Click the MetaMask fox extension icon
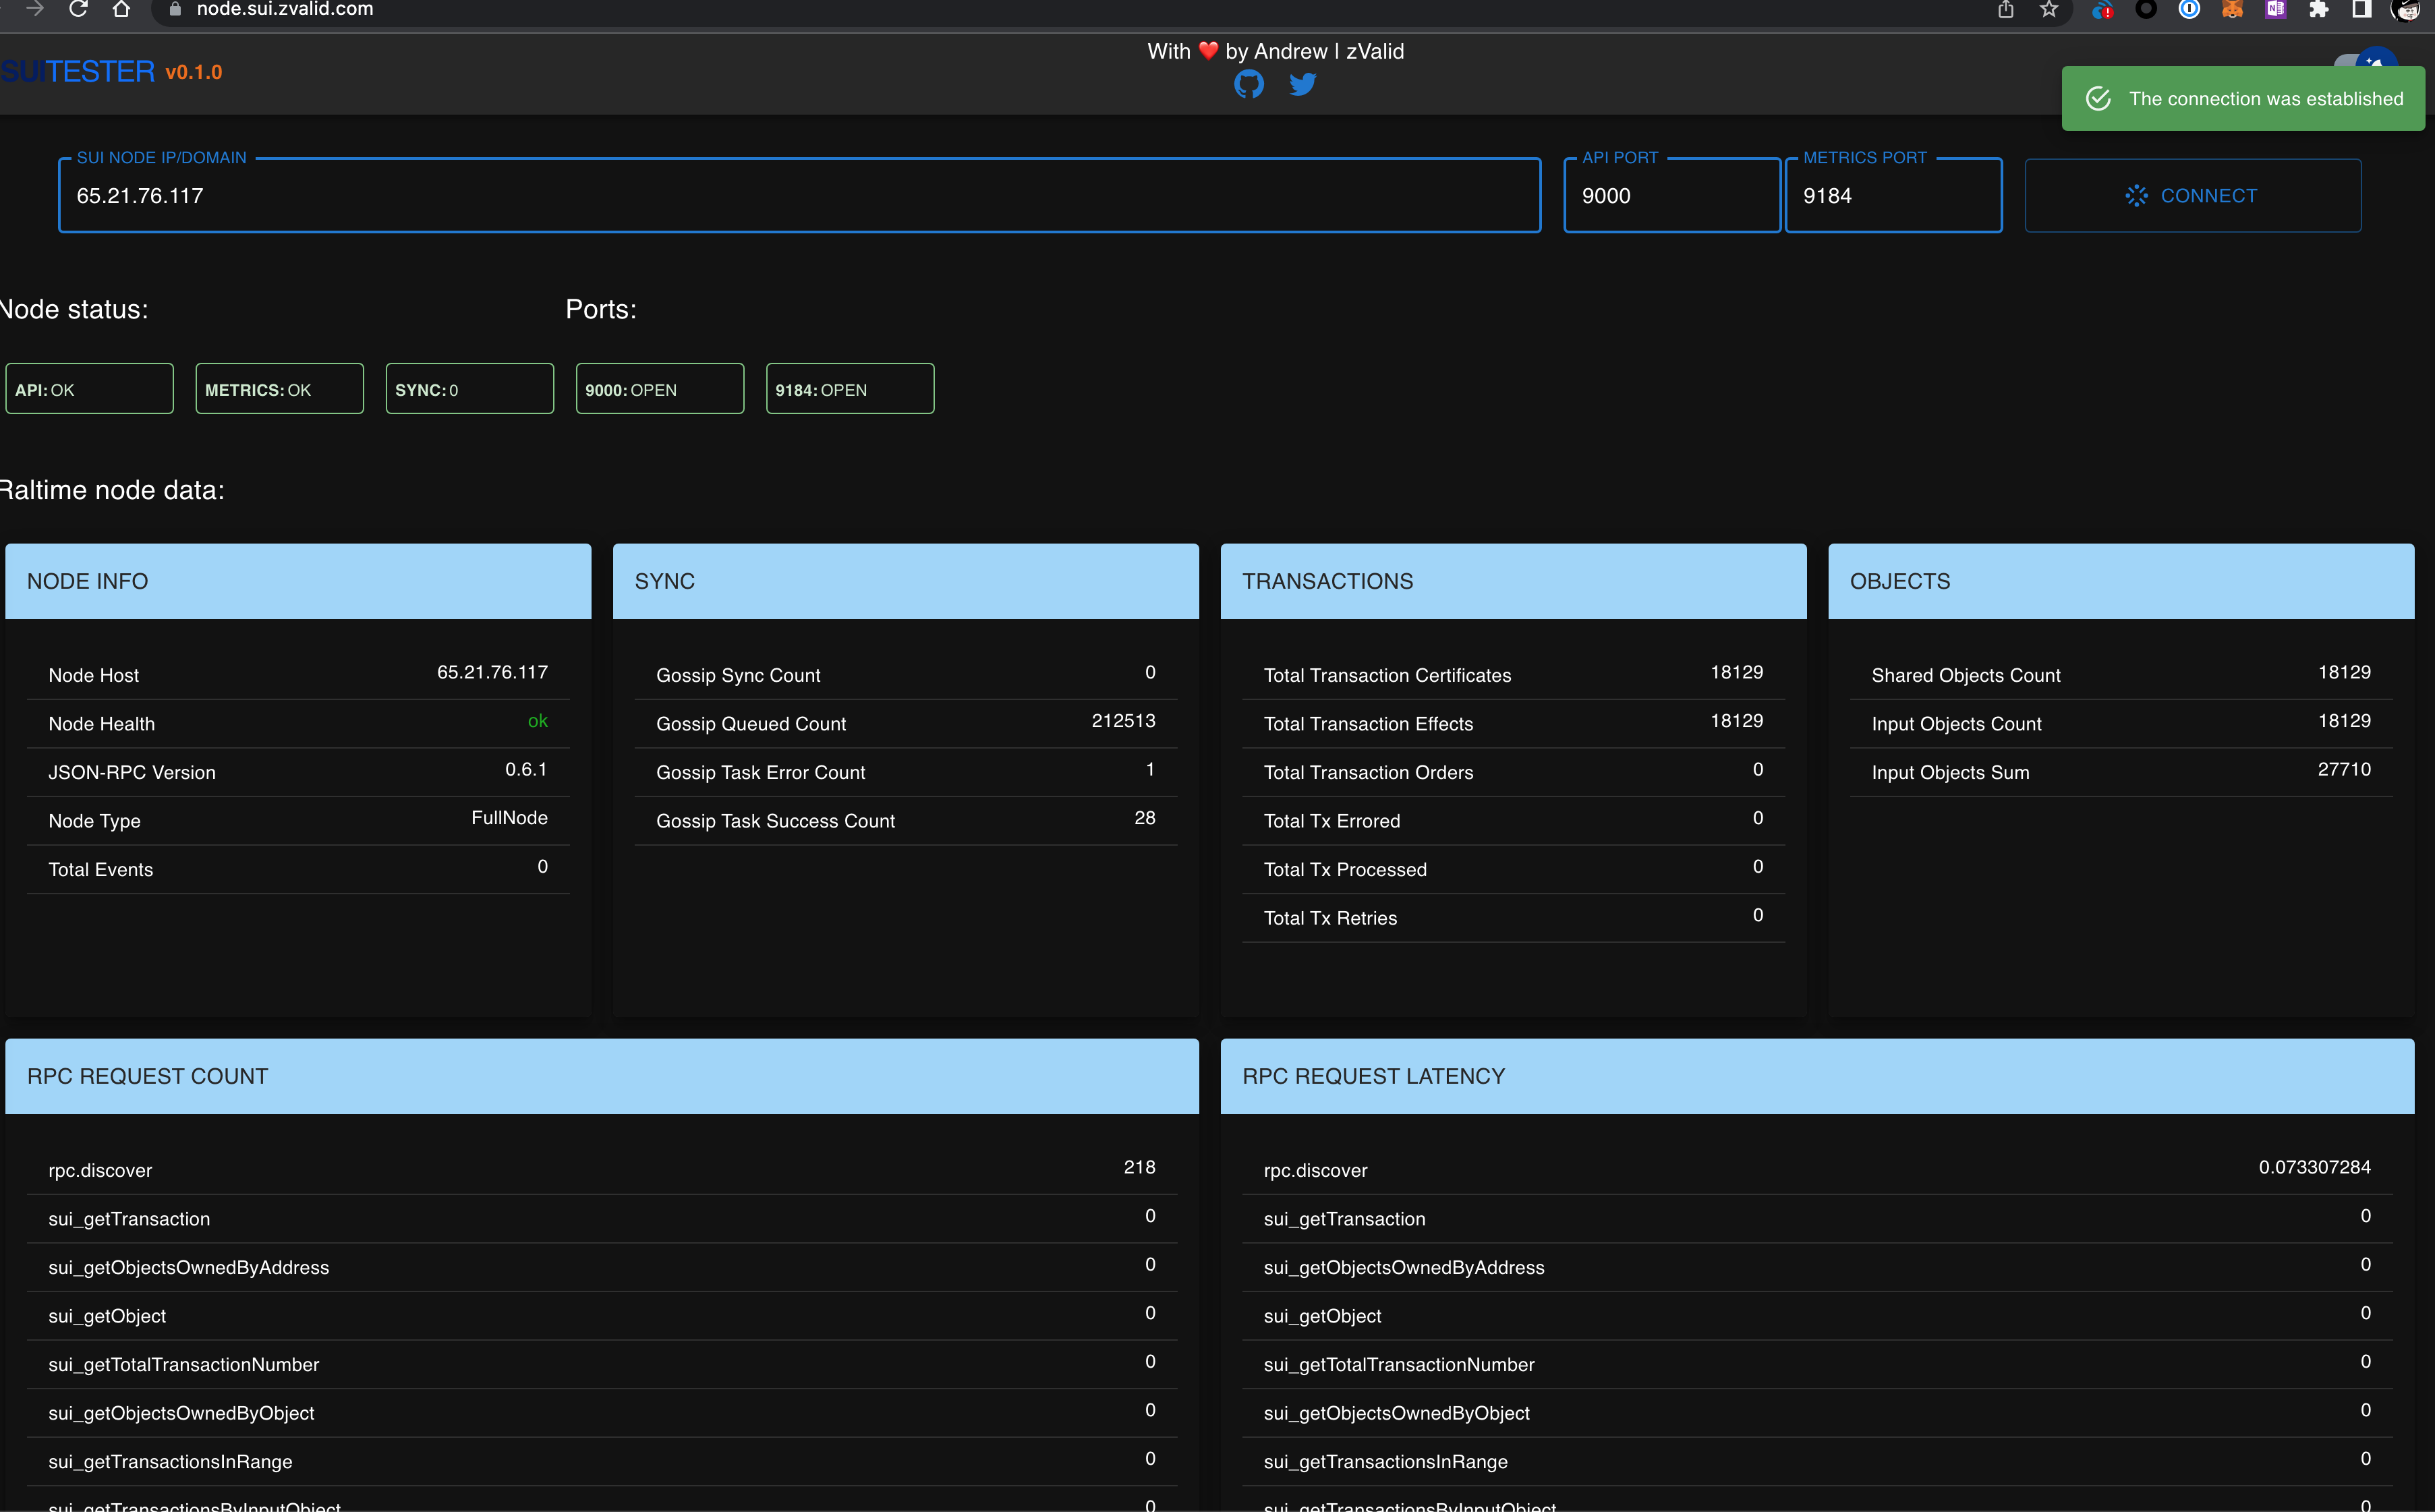 point(2232,10)
